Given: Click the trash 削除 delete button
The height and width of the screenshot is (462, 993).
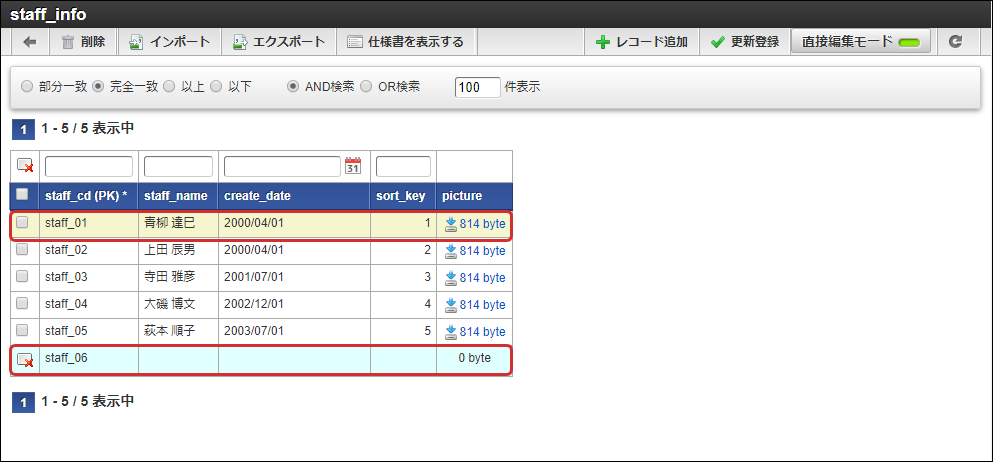Looking at the screenshot, I should (x=82, y=42).
